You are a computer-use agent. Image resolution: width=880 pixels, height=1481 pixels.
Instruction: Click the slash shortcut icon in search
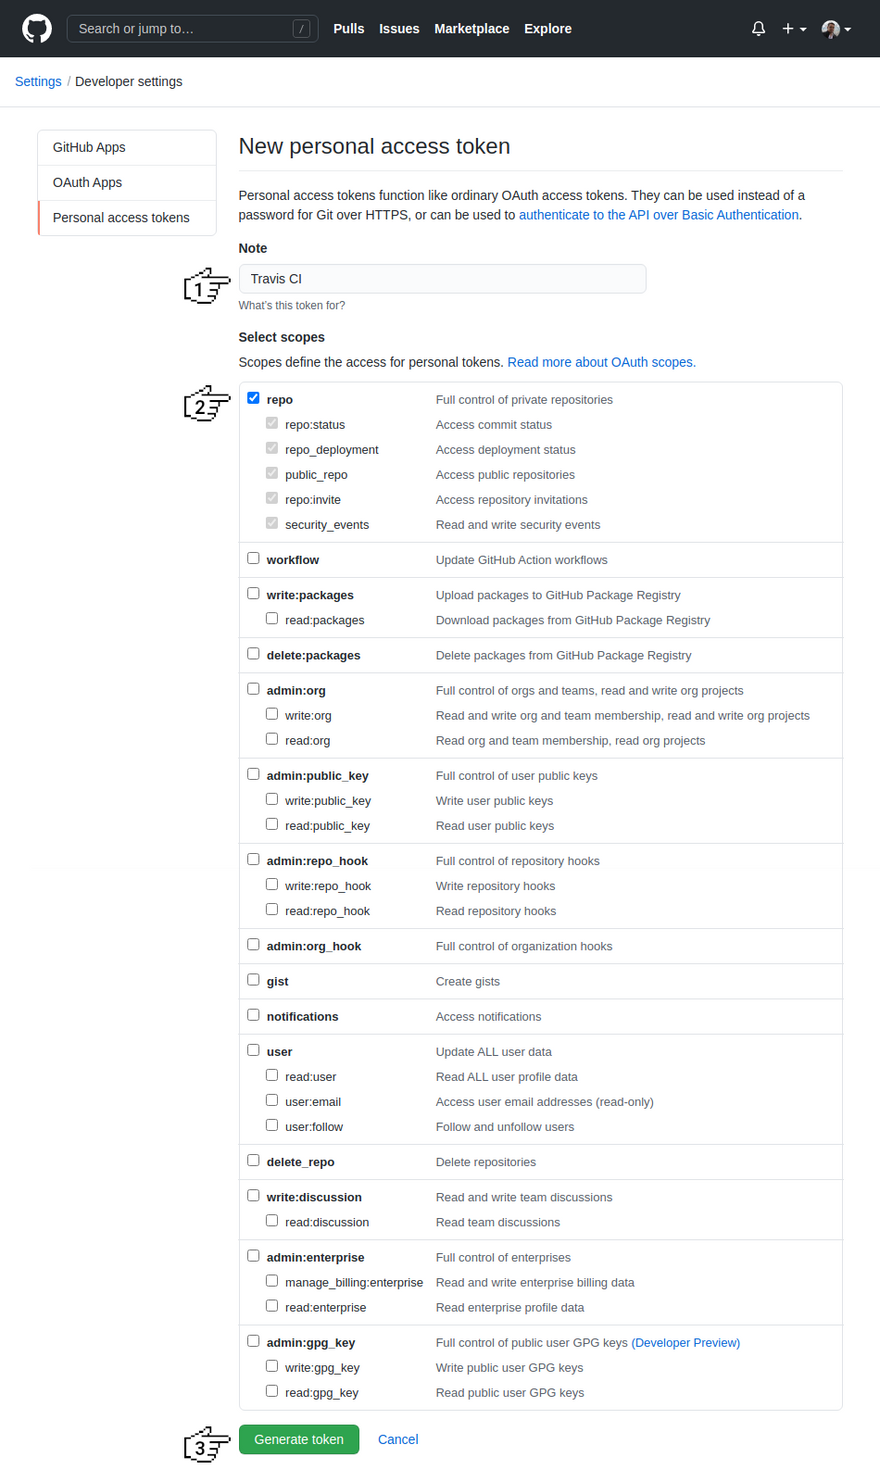[301, 29]
